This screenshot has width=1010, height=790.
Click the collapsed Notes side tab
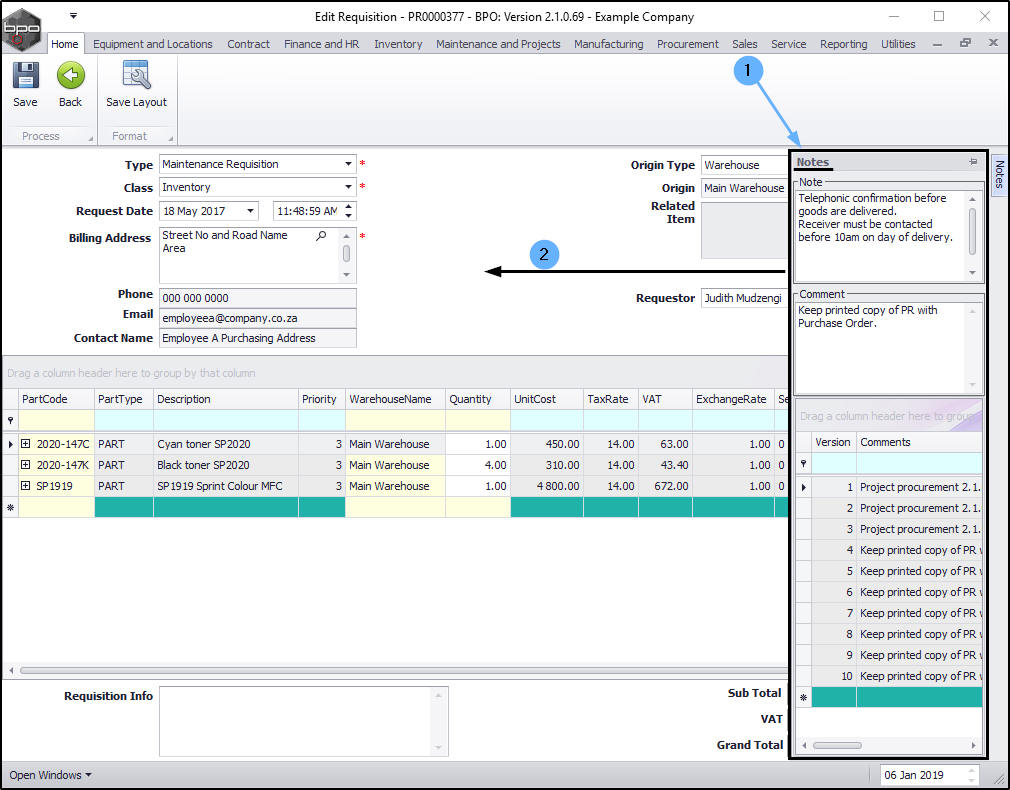pos(998,175)
